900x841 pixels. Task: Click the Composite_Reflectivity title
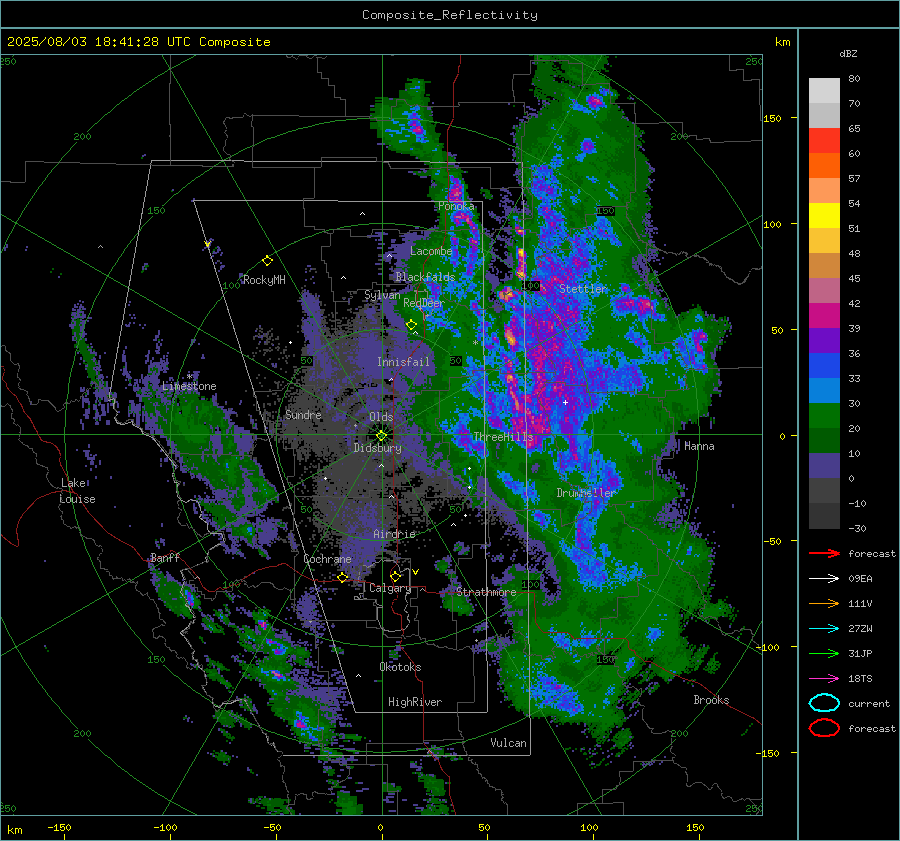450,15
